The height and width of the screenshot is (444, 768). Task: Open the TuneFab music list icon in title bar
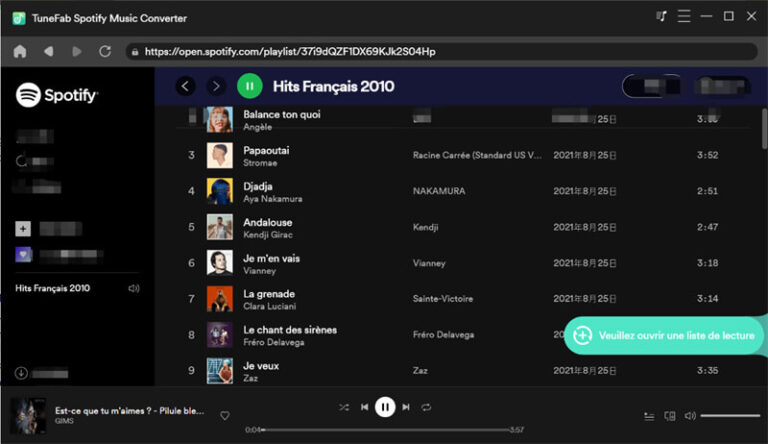661,17
